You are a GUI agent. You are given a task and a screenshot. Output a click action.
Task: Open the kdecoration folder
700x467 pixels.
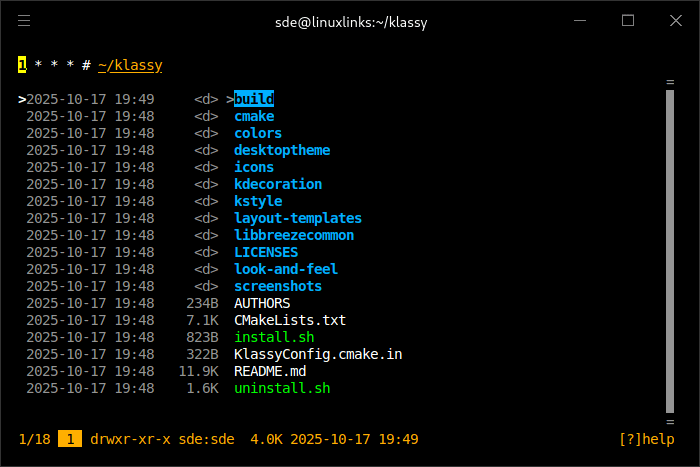point(278,184)
